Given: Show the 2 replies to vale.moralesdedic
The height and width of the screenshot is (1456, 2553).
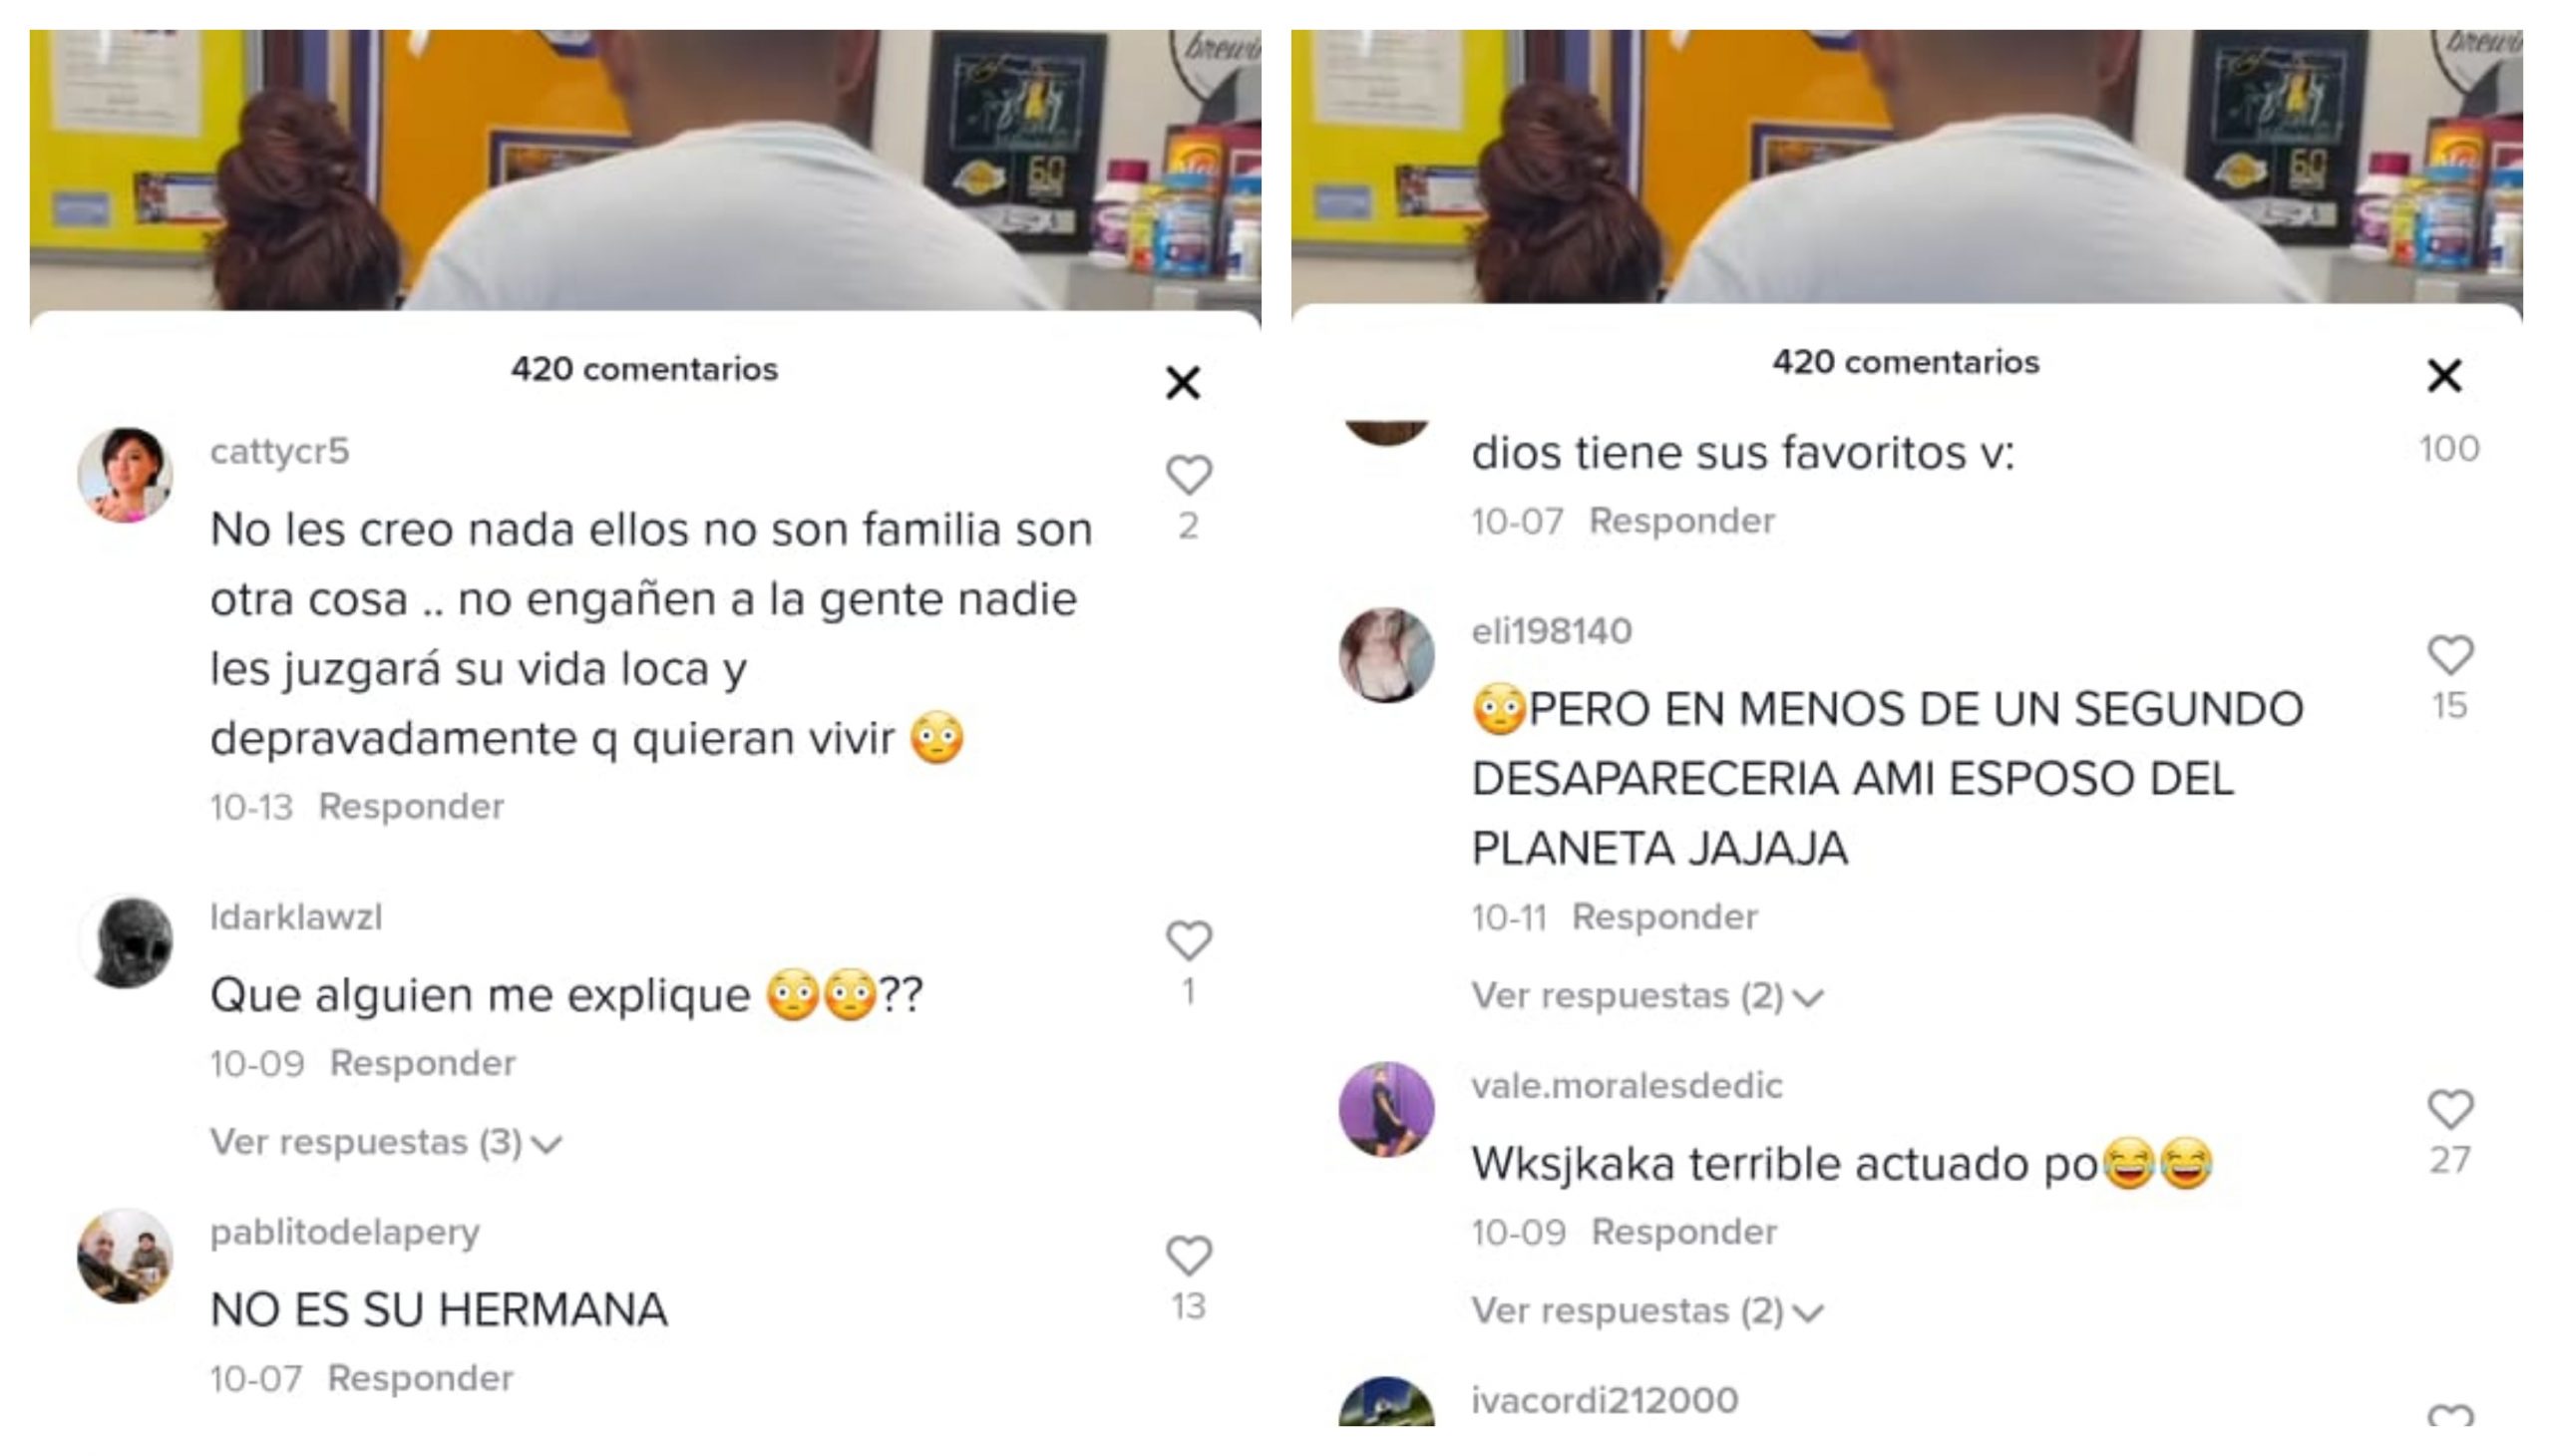Looking at the screenshot, I should [1648, 1311].
